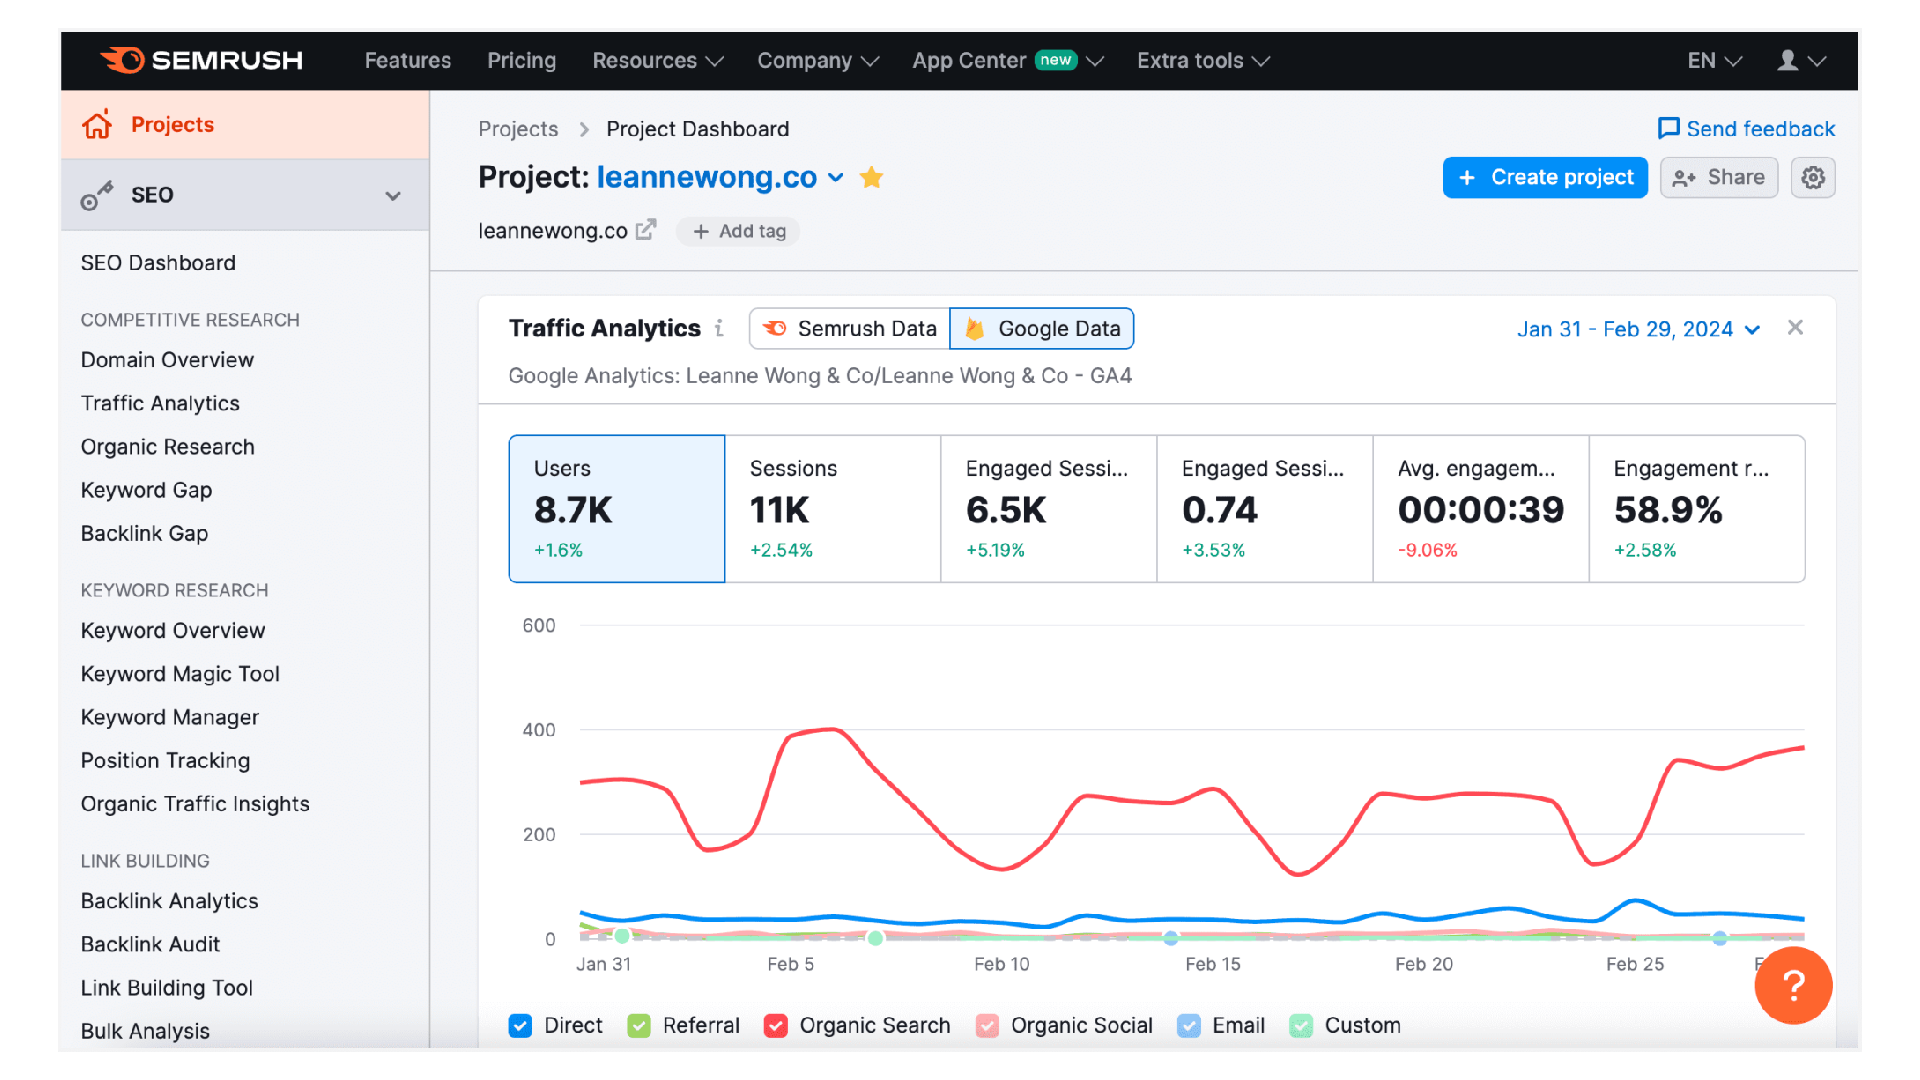Toggle the Direct traffic checkbox
This screenshot has height=1080, width=1920.
pos(520,1025)
